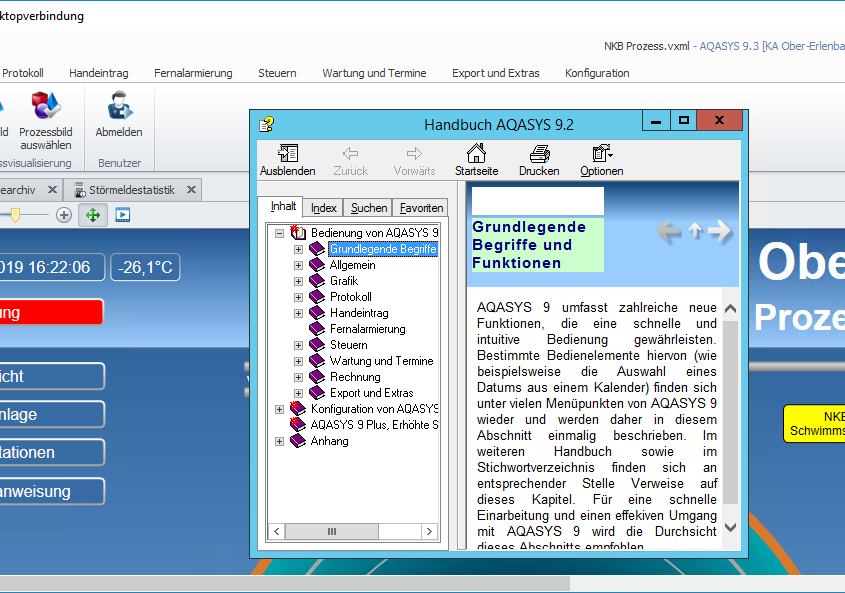Open the Wartung und Termine ribbon tab

[x=374, y=73]
